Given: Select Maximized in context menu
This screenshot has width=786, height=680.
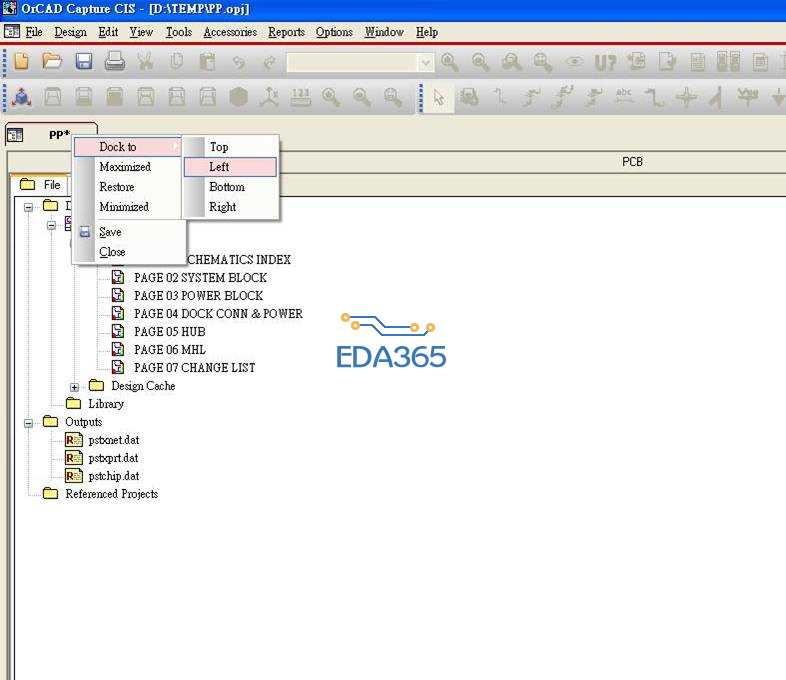Looking at the screenshot, I should tap(127, 167).
